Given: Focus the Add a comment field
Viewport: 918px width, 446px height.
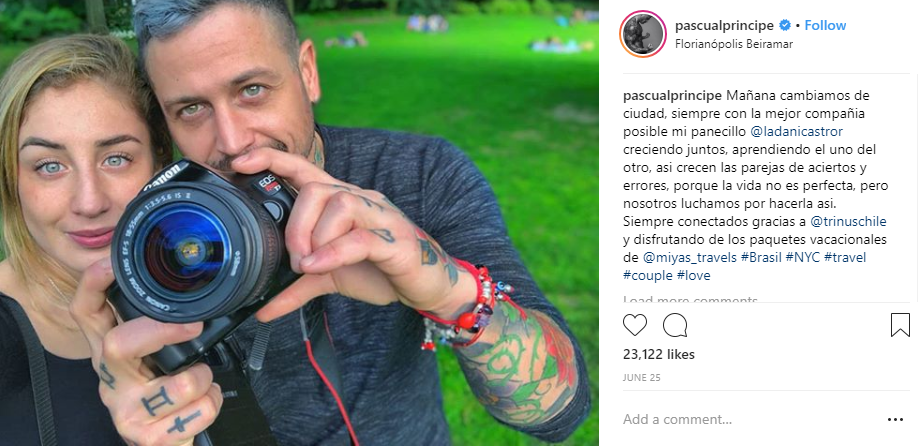Looking at the screenshot, I should coord(749,420).
